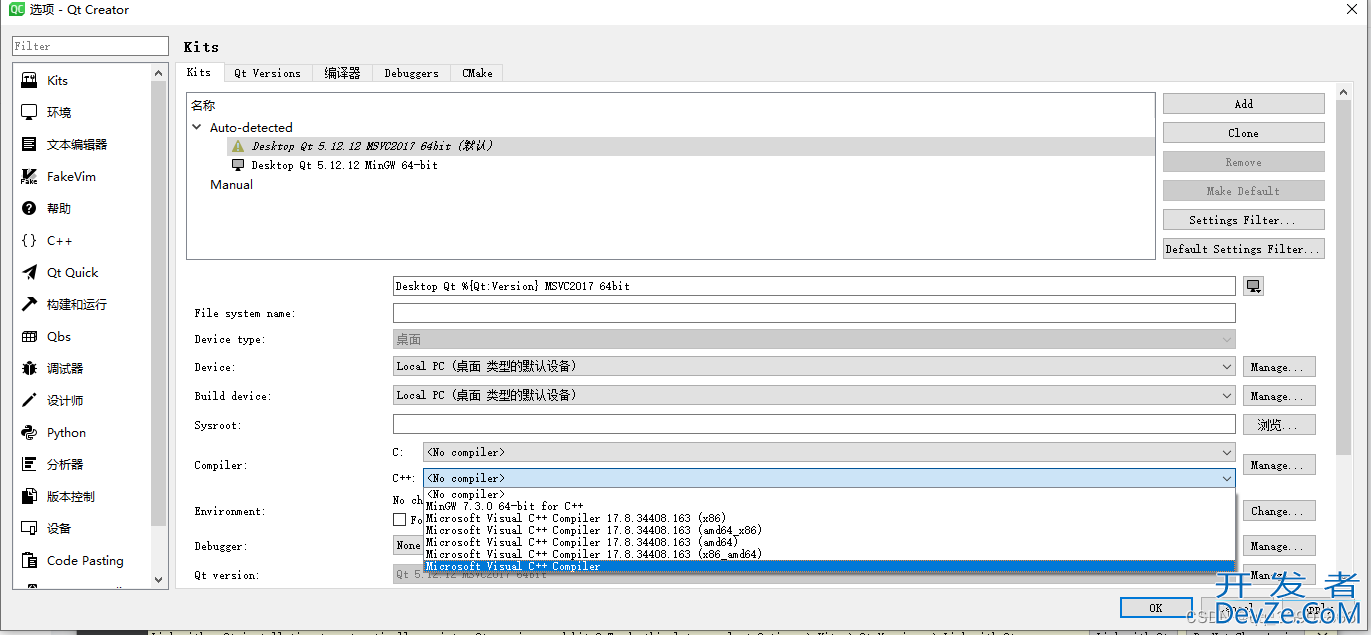Select Desktop Qt 5.12.12 MSVC2017 64bit kit
Image resolution: width=1371 pixels, height=635 pixels.
click(372, 146)
